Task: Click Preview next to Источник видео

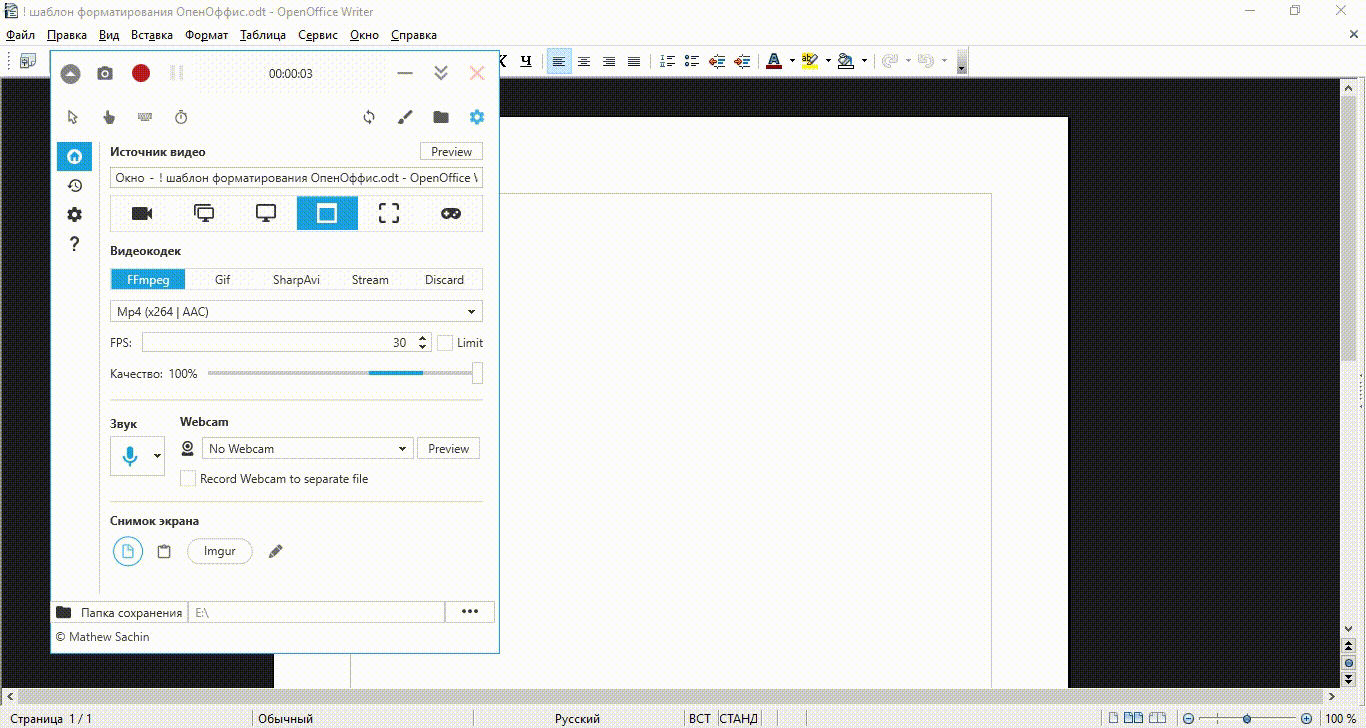Action: tap(451, 152)
